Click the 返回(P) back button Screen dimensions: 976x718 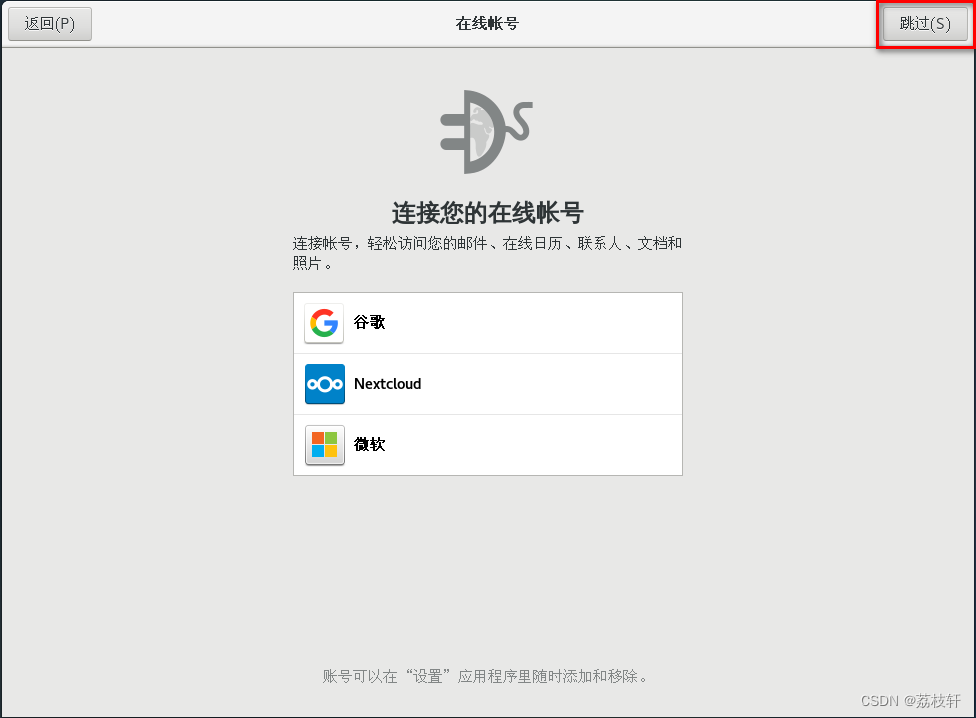(x=50, y=24)
